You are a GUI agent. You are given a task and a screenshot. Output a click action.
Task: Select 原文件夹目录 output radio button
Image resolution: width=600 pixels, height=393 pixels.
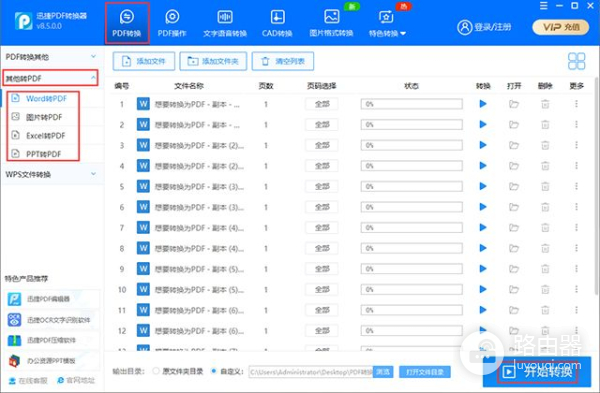[x=156, y=371]
